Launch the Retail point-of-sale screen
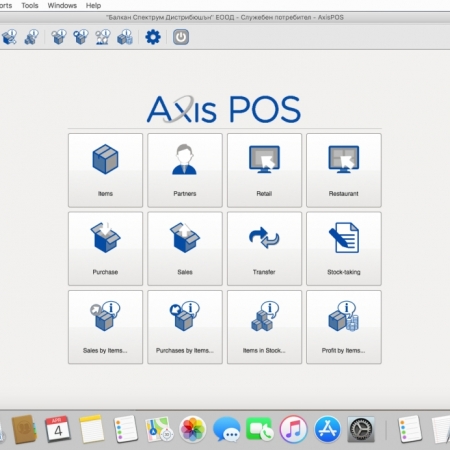Viewport: 450px width, 450px height. (x=264, y=170)
